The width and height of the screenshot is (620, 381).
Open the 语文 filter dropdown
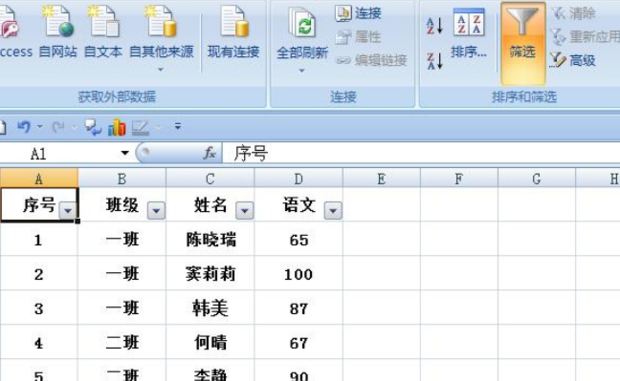tap(333, 210)
